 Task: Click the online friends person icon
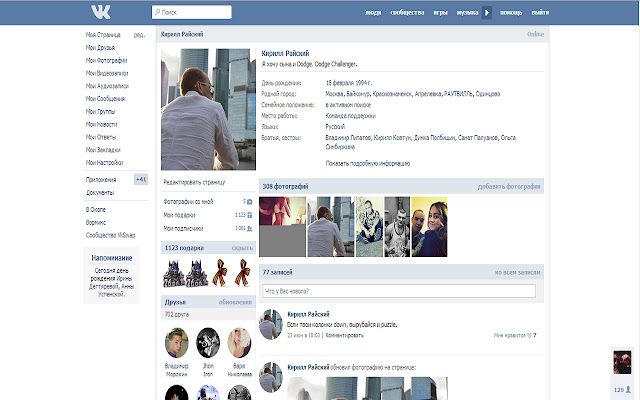(628, 390)
